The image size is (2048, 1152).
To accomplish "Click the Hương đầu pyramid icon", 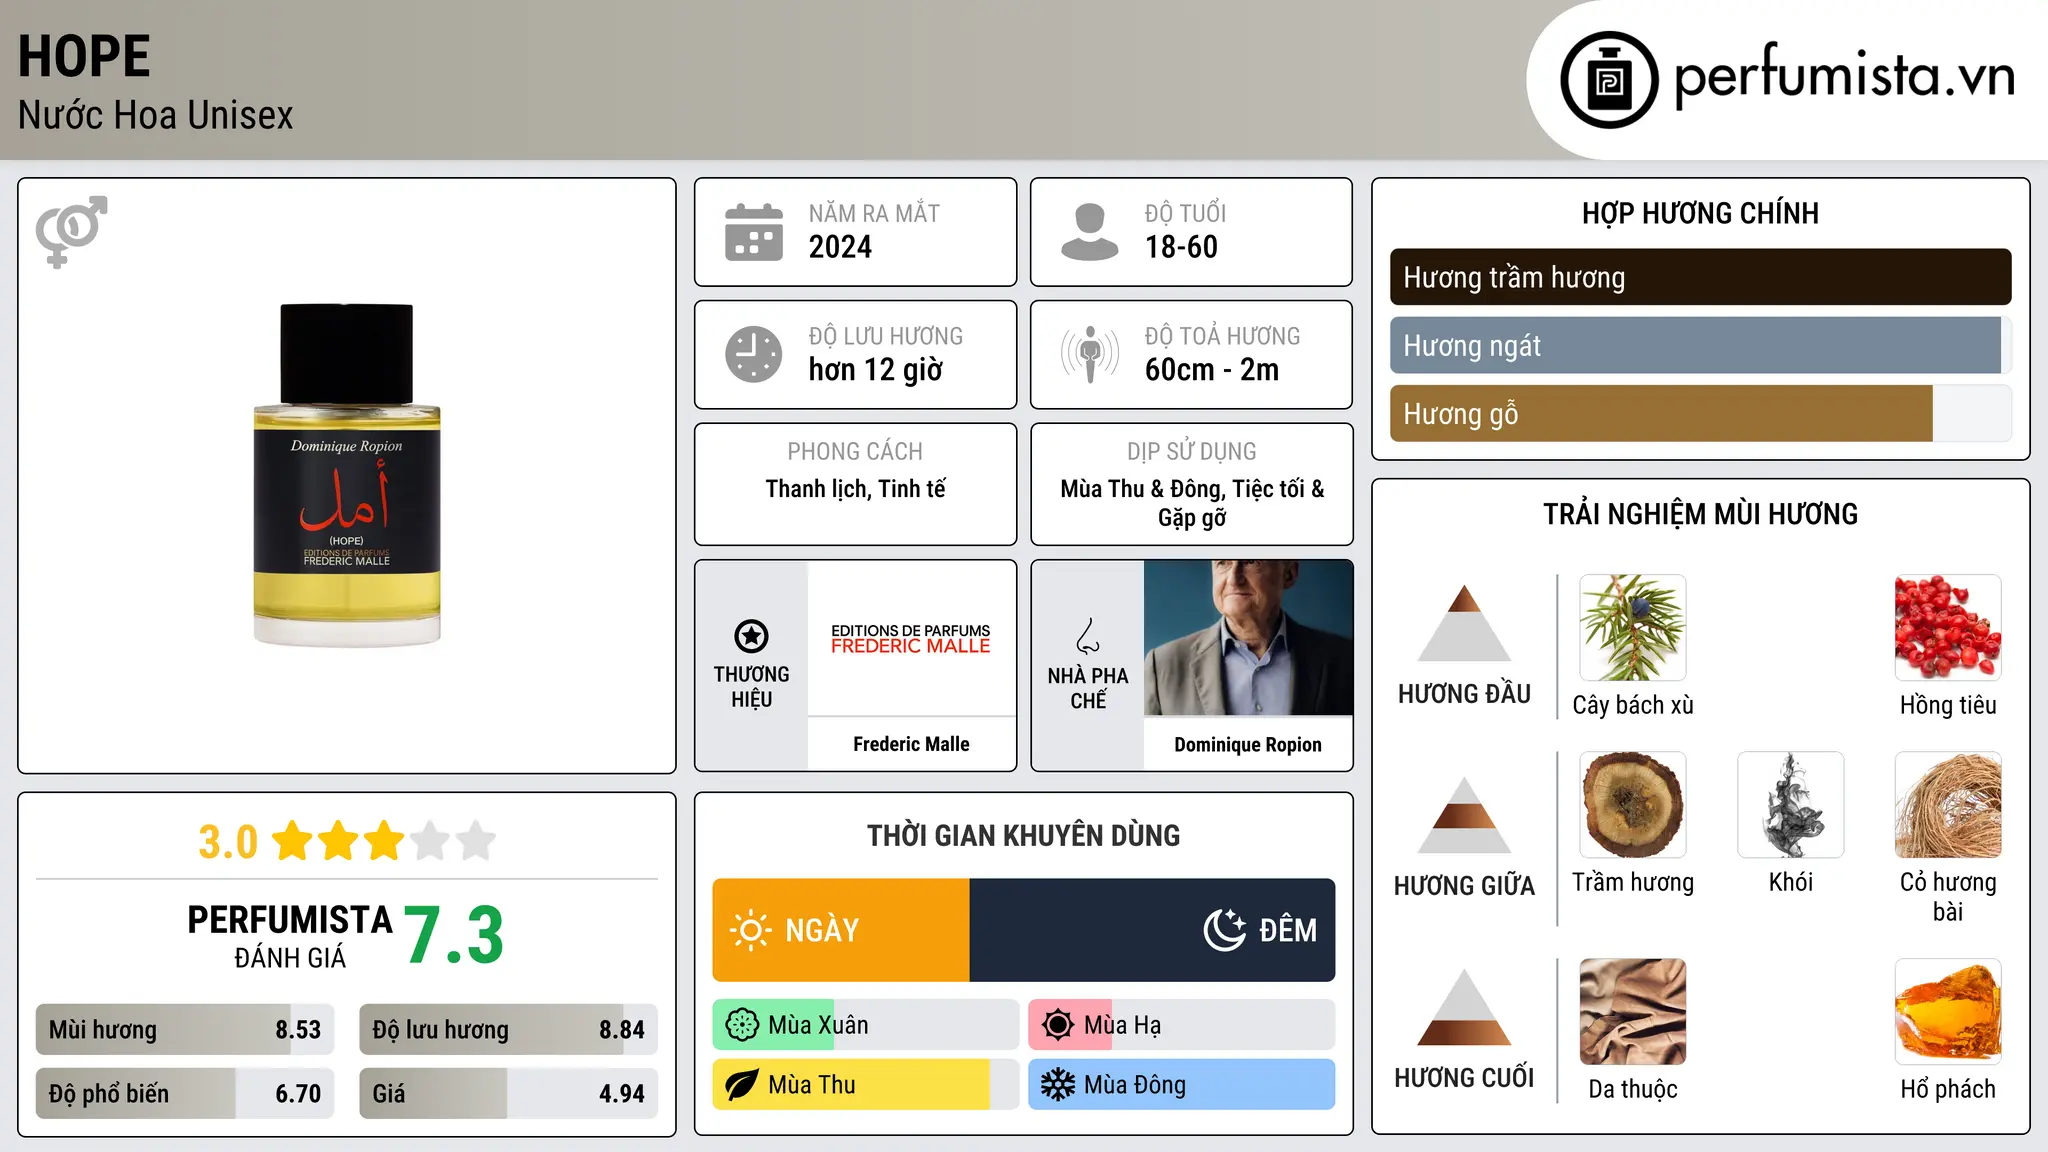I will tap(1464, 623).
